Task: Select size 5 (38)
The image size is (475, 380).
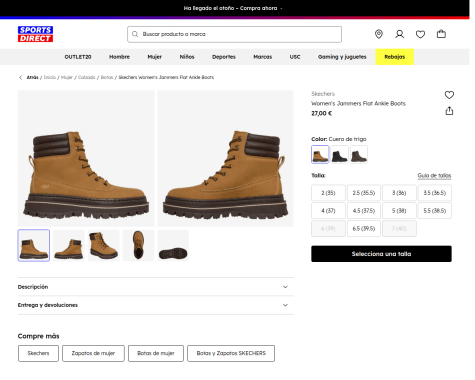Action: [x=399, y=211]
